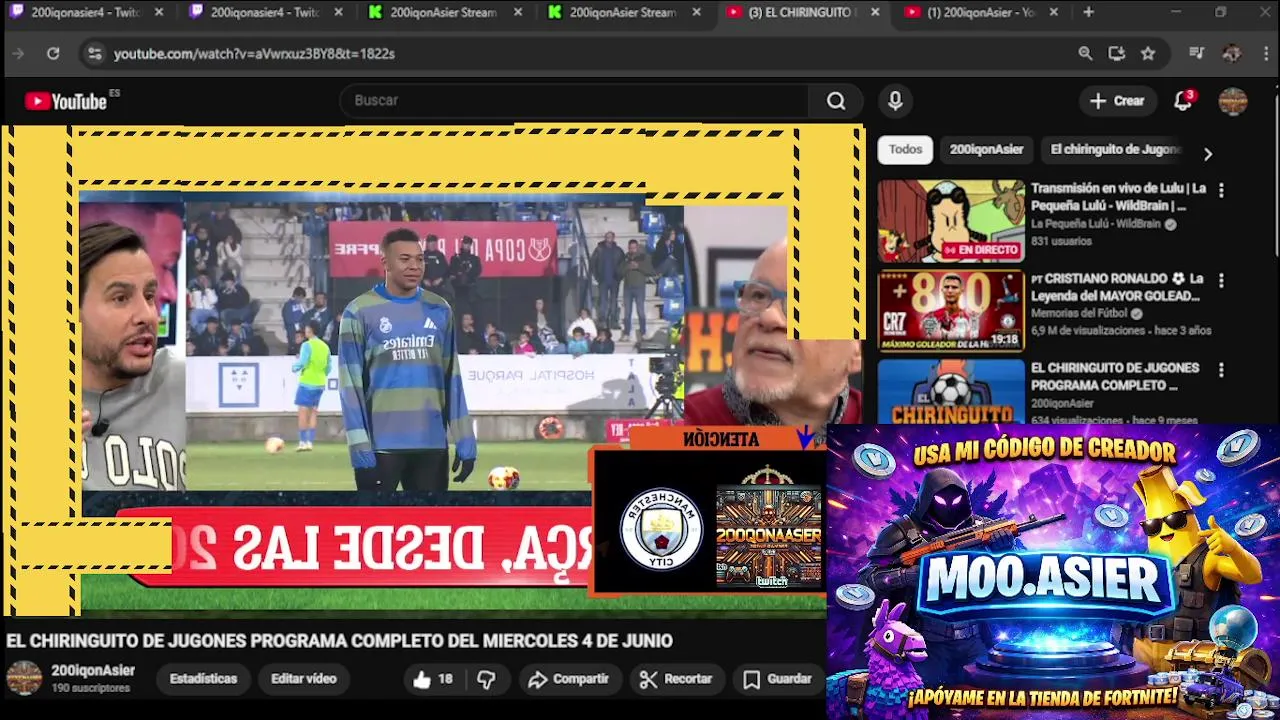Click the zoom magnifier icon in address bar
Image resolution: width=1280 pixels, height=720 pixels.
(x=1085, y=53)
